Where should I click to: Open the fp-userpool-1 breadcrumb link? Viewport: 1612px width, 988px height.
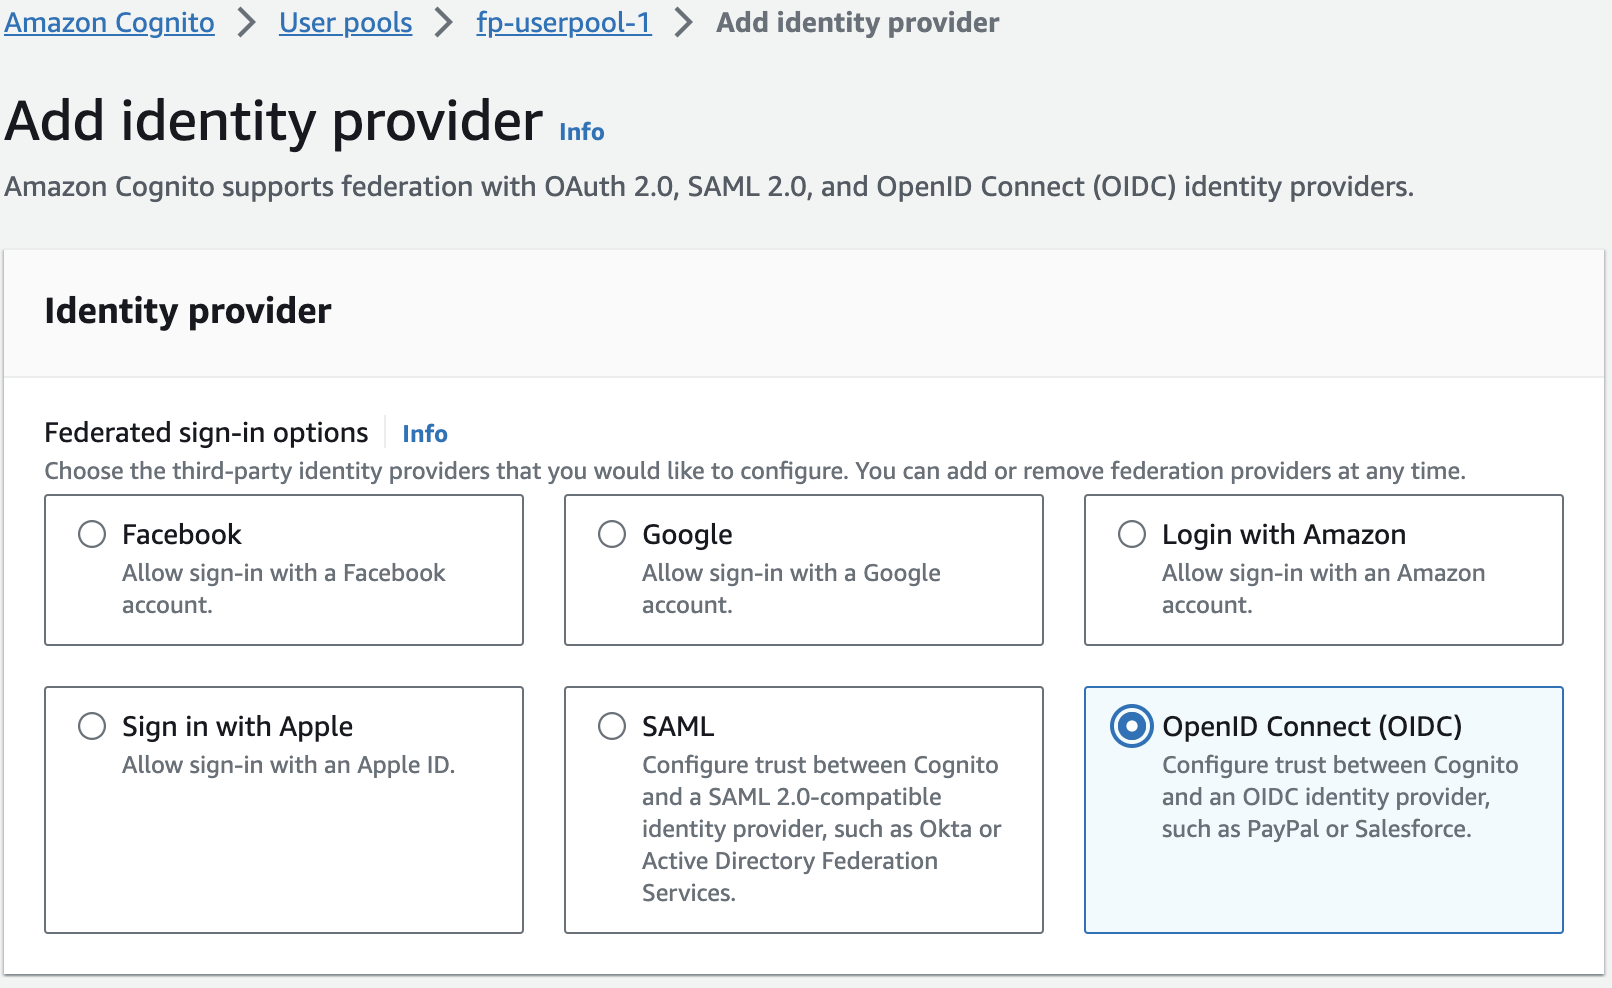(564, 22)
